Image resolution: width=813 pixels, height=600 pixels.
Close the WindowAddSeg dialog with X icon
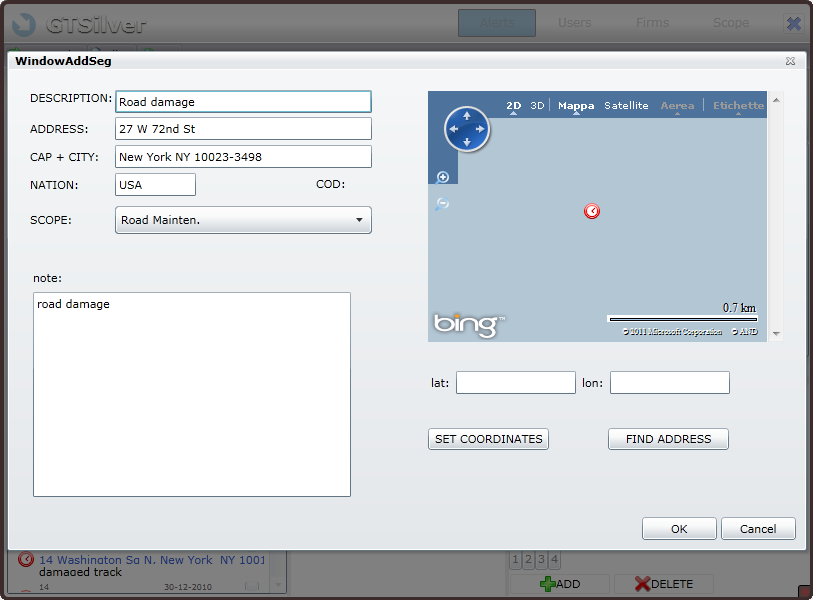[790, 61]
